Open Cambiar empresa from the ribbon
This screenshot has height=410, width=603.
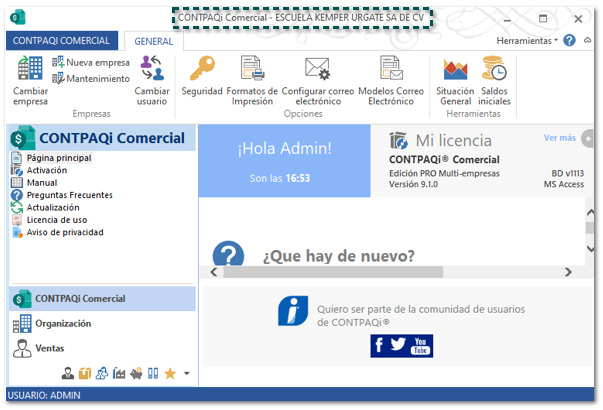pos(30,80)
